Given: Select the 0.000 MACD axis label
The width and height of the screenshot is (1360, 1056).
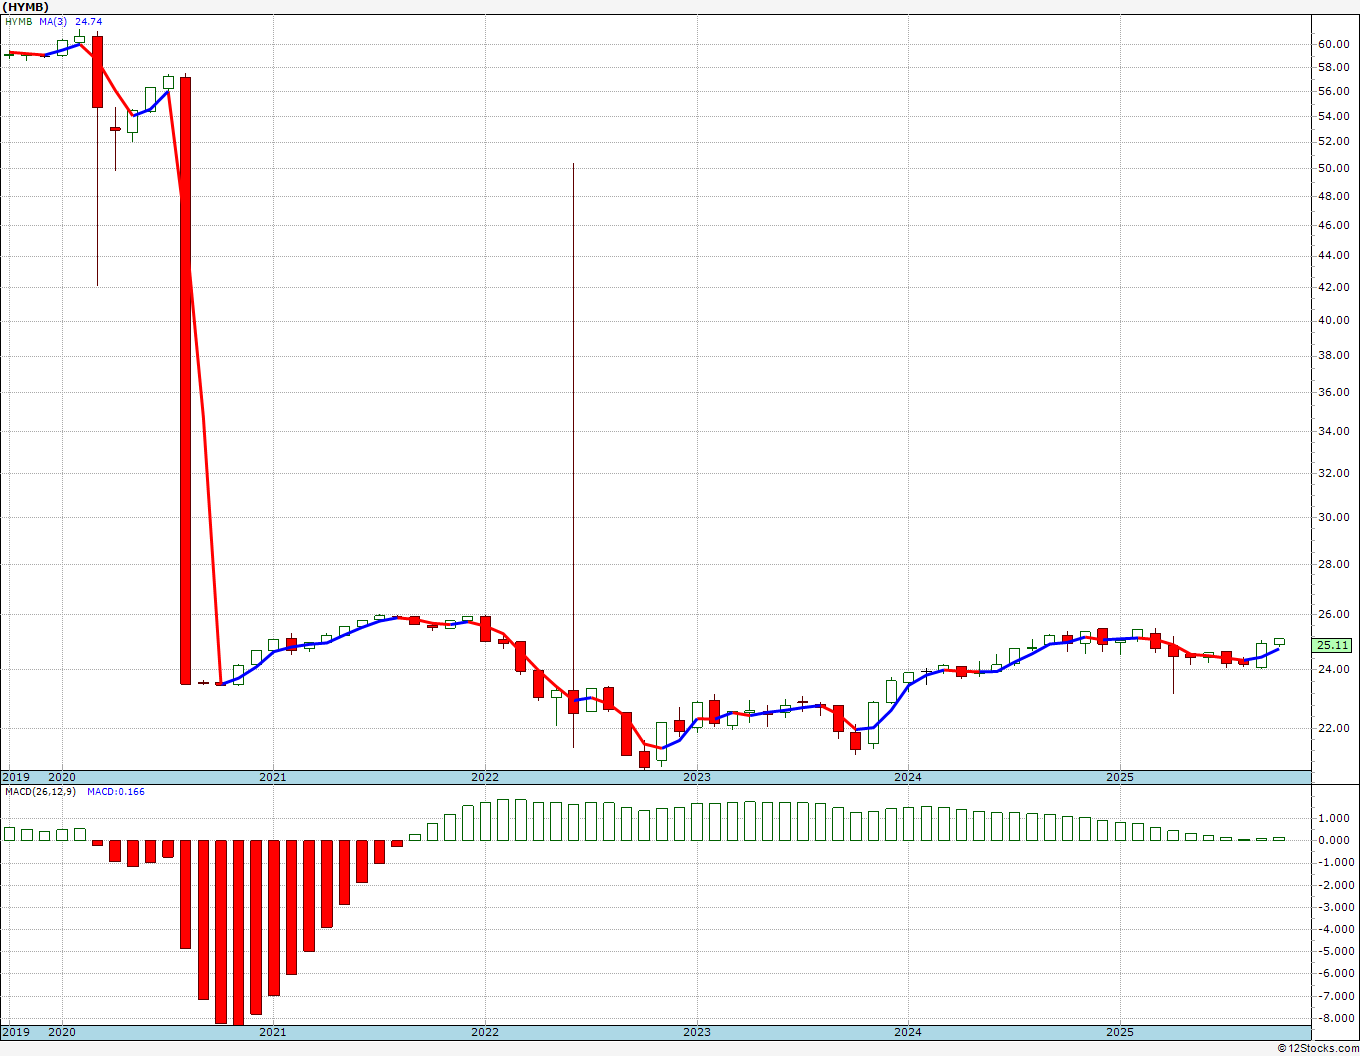Looking at the screenshot, I should coord(1335,840).
